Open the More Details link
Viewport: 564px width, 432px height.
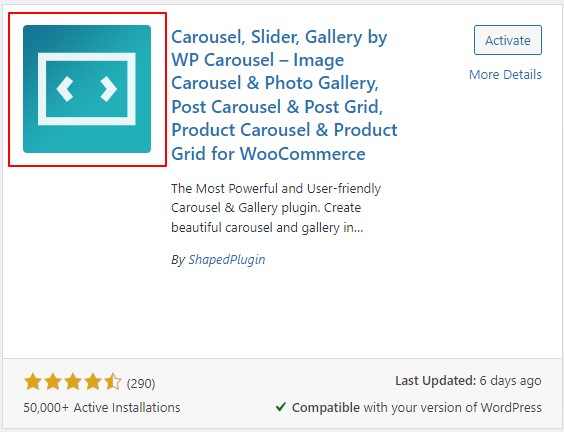pyautogui.click(x=505, y=74)
